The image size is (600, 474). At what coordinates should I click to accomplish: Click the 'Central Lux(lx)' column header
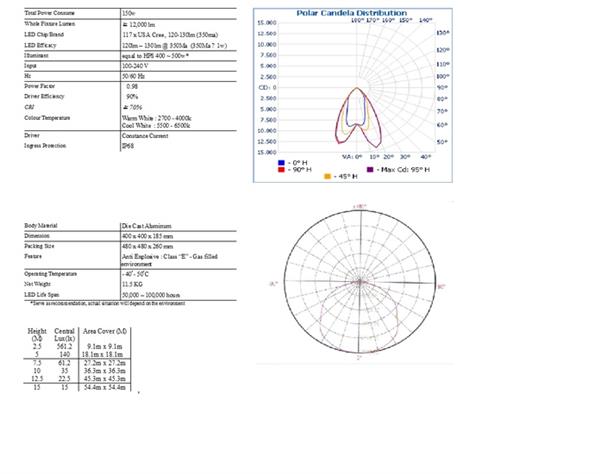pos(64,335)
